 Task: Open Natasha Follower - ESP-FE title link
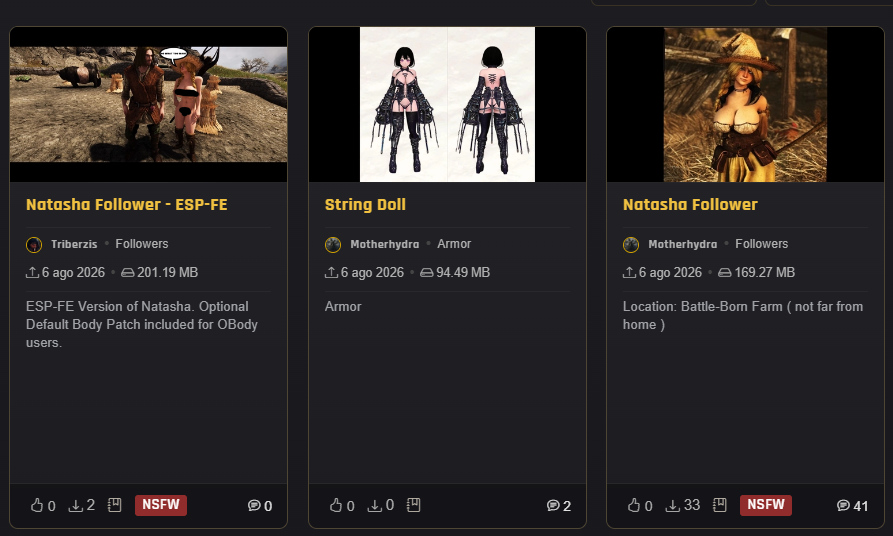tap(126, 204)
